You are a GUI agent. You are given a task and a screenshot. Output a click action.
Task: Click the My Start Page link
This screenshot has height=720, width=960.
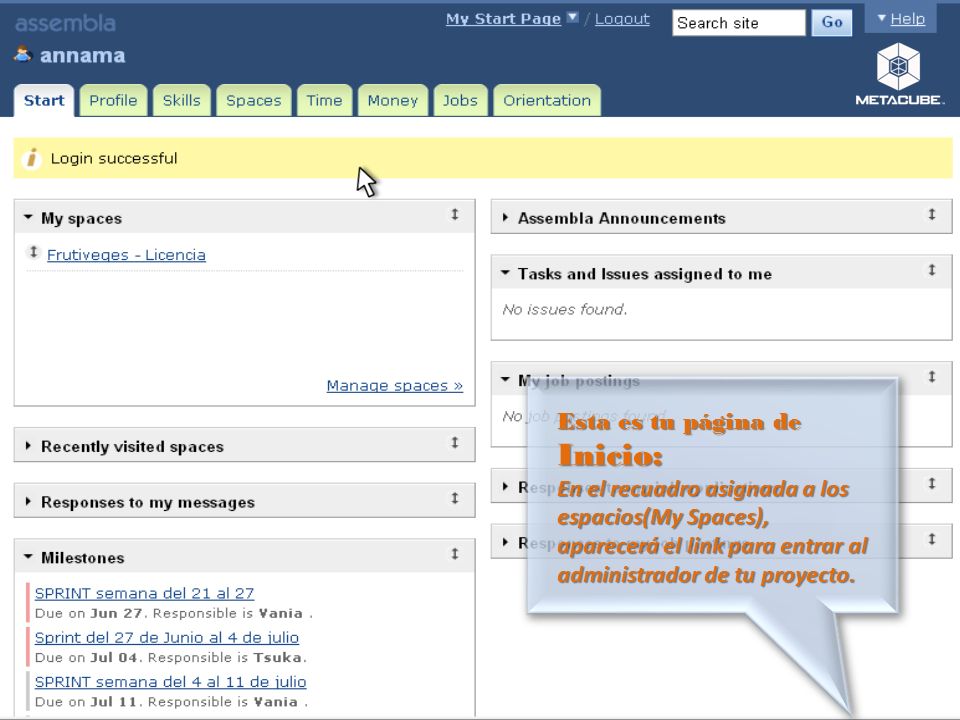[x=503, y=19]
